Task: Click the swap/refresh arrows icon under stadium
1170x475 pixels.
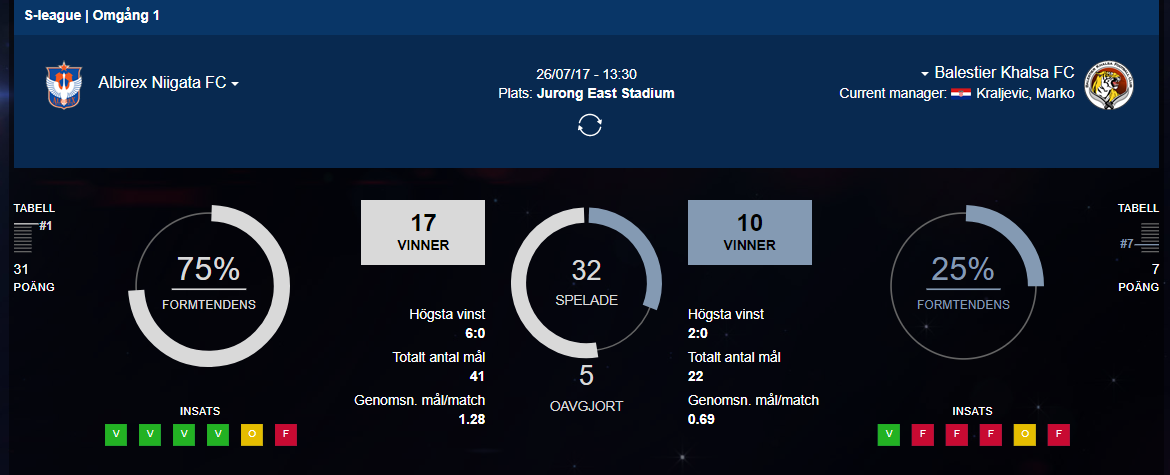Action: (589, 125)
